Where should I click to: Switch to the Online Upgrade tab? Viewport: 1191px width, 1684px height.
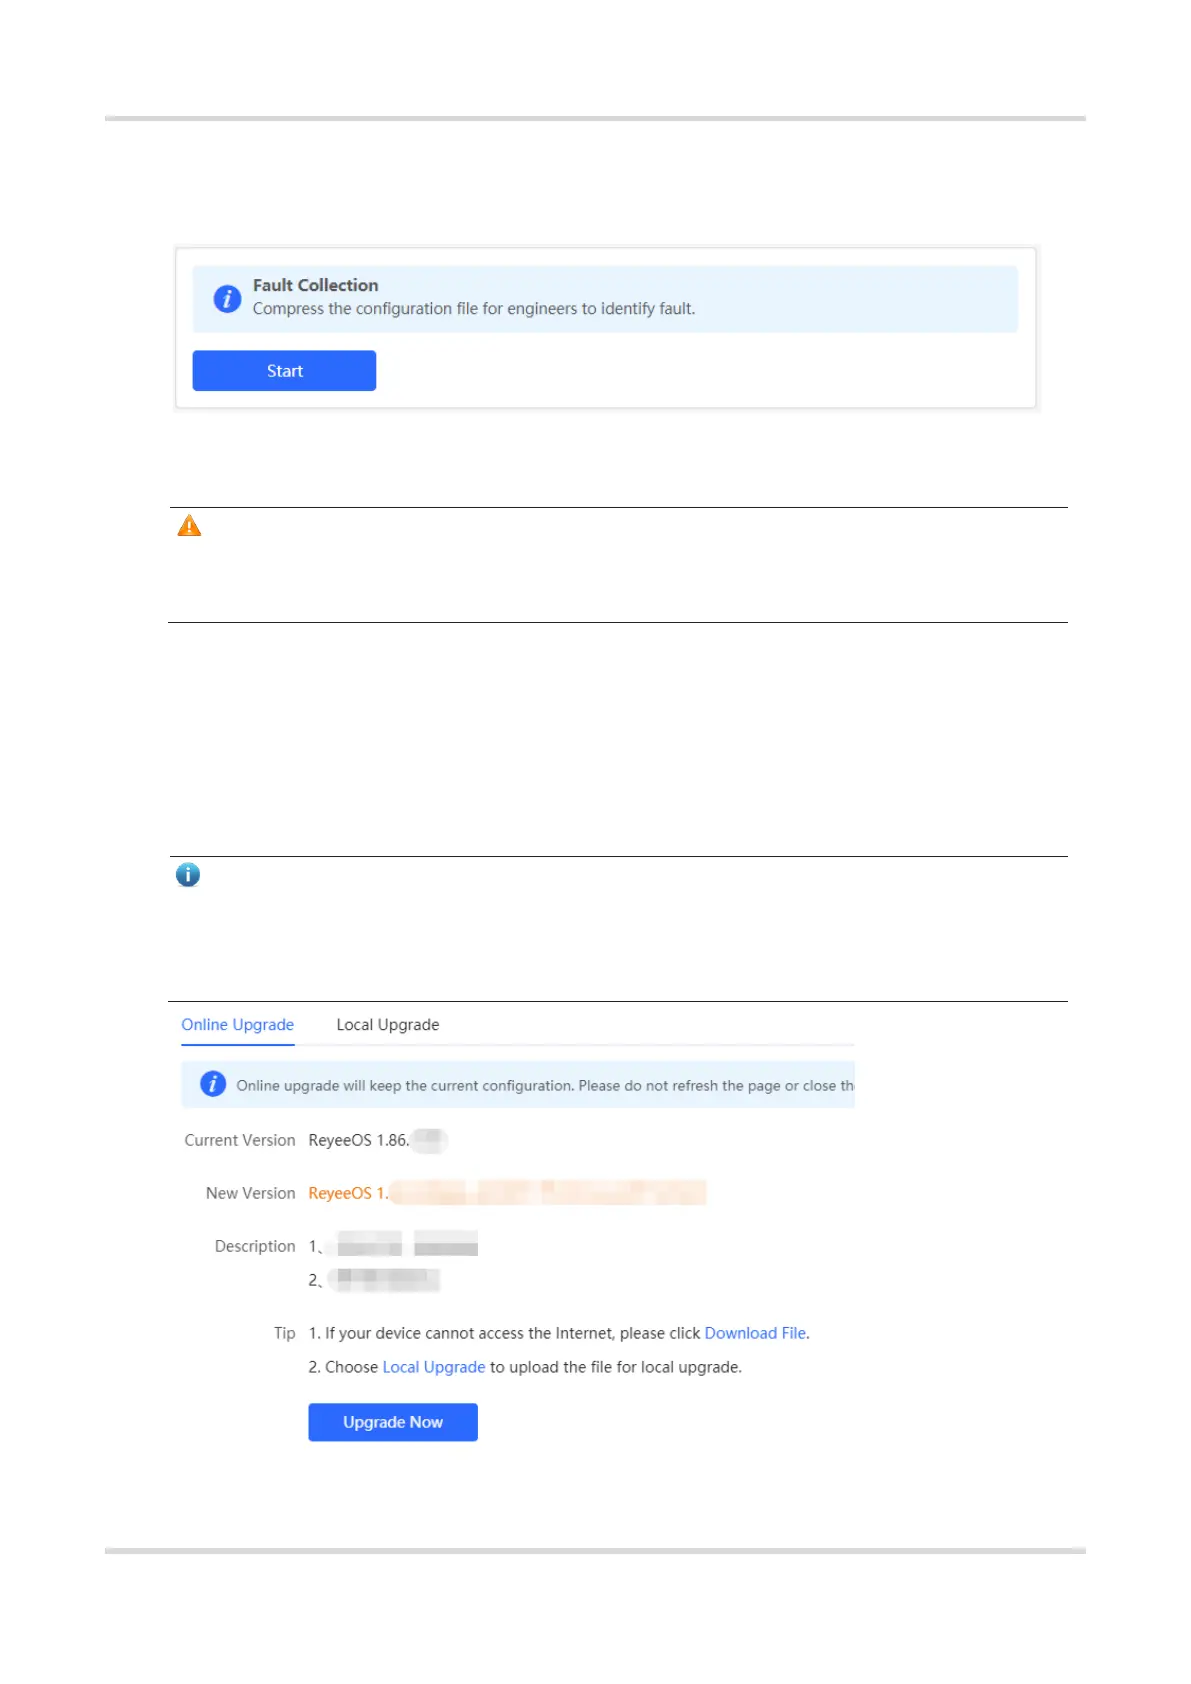point(238,1025)
